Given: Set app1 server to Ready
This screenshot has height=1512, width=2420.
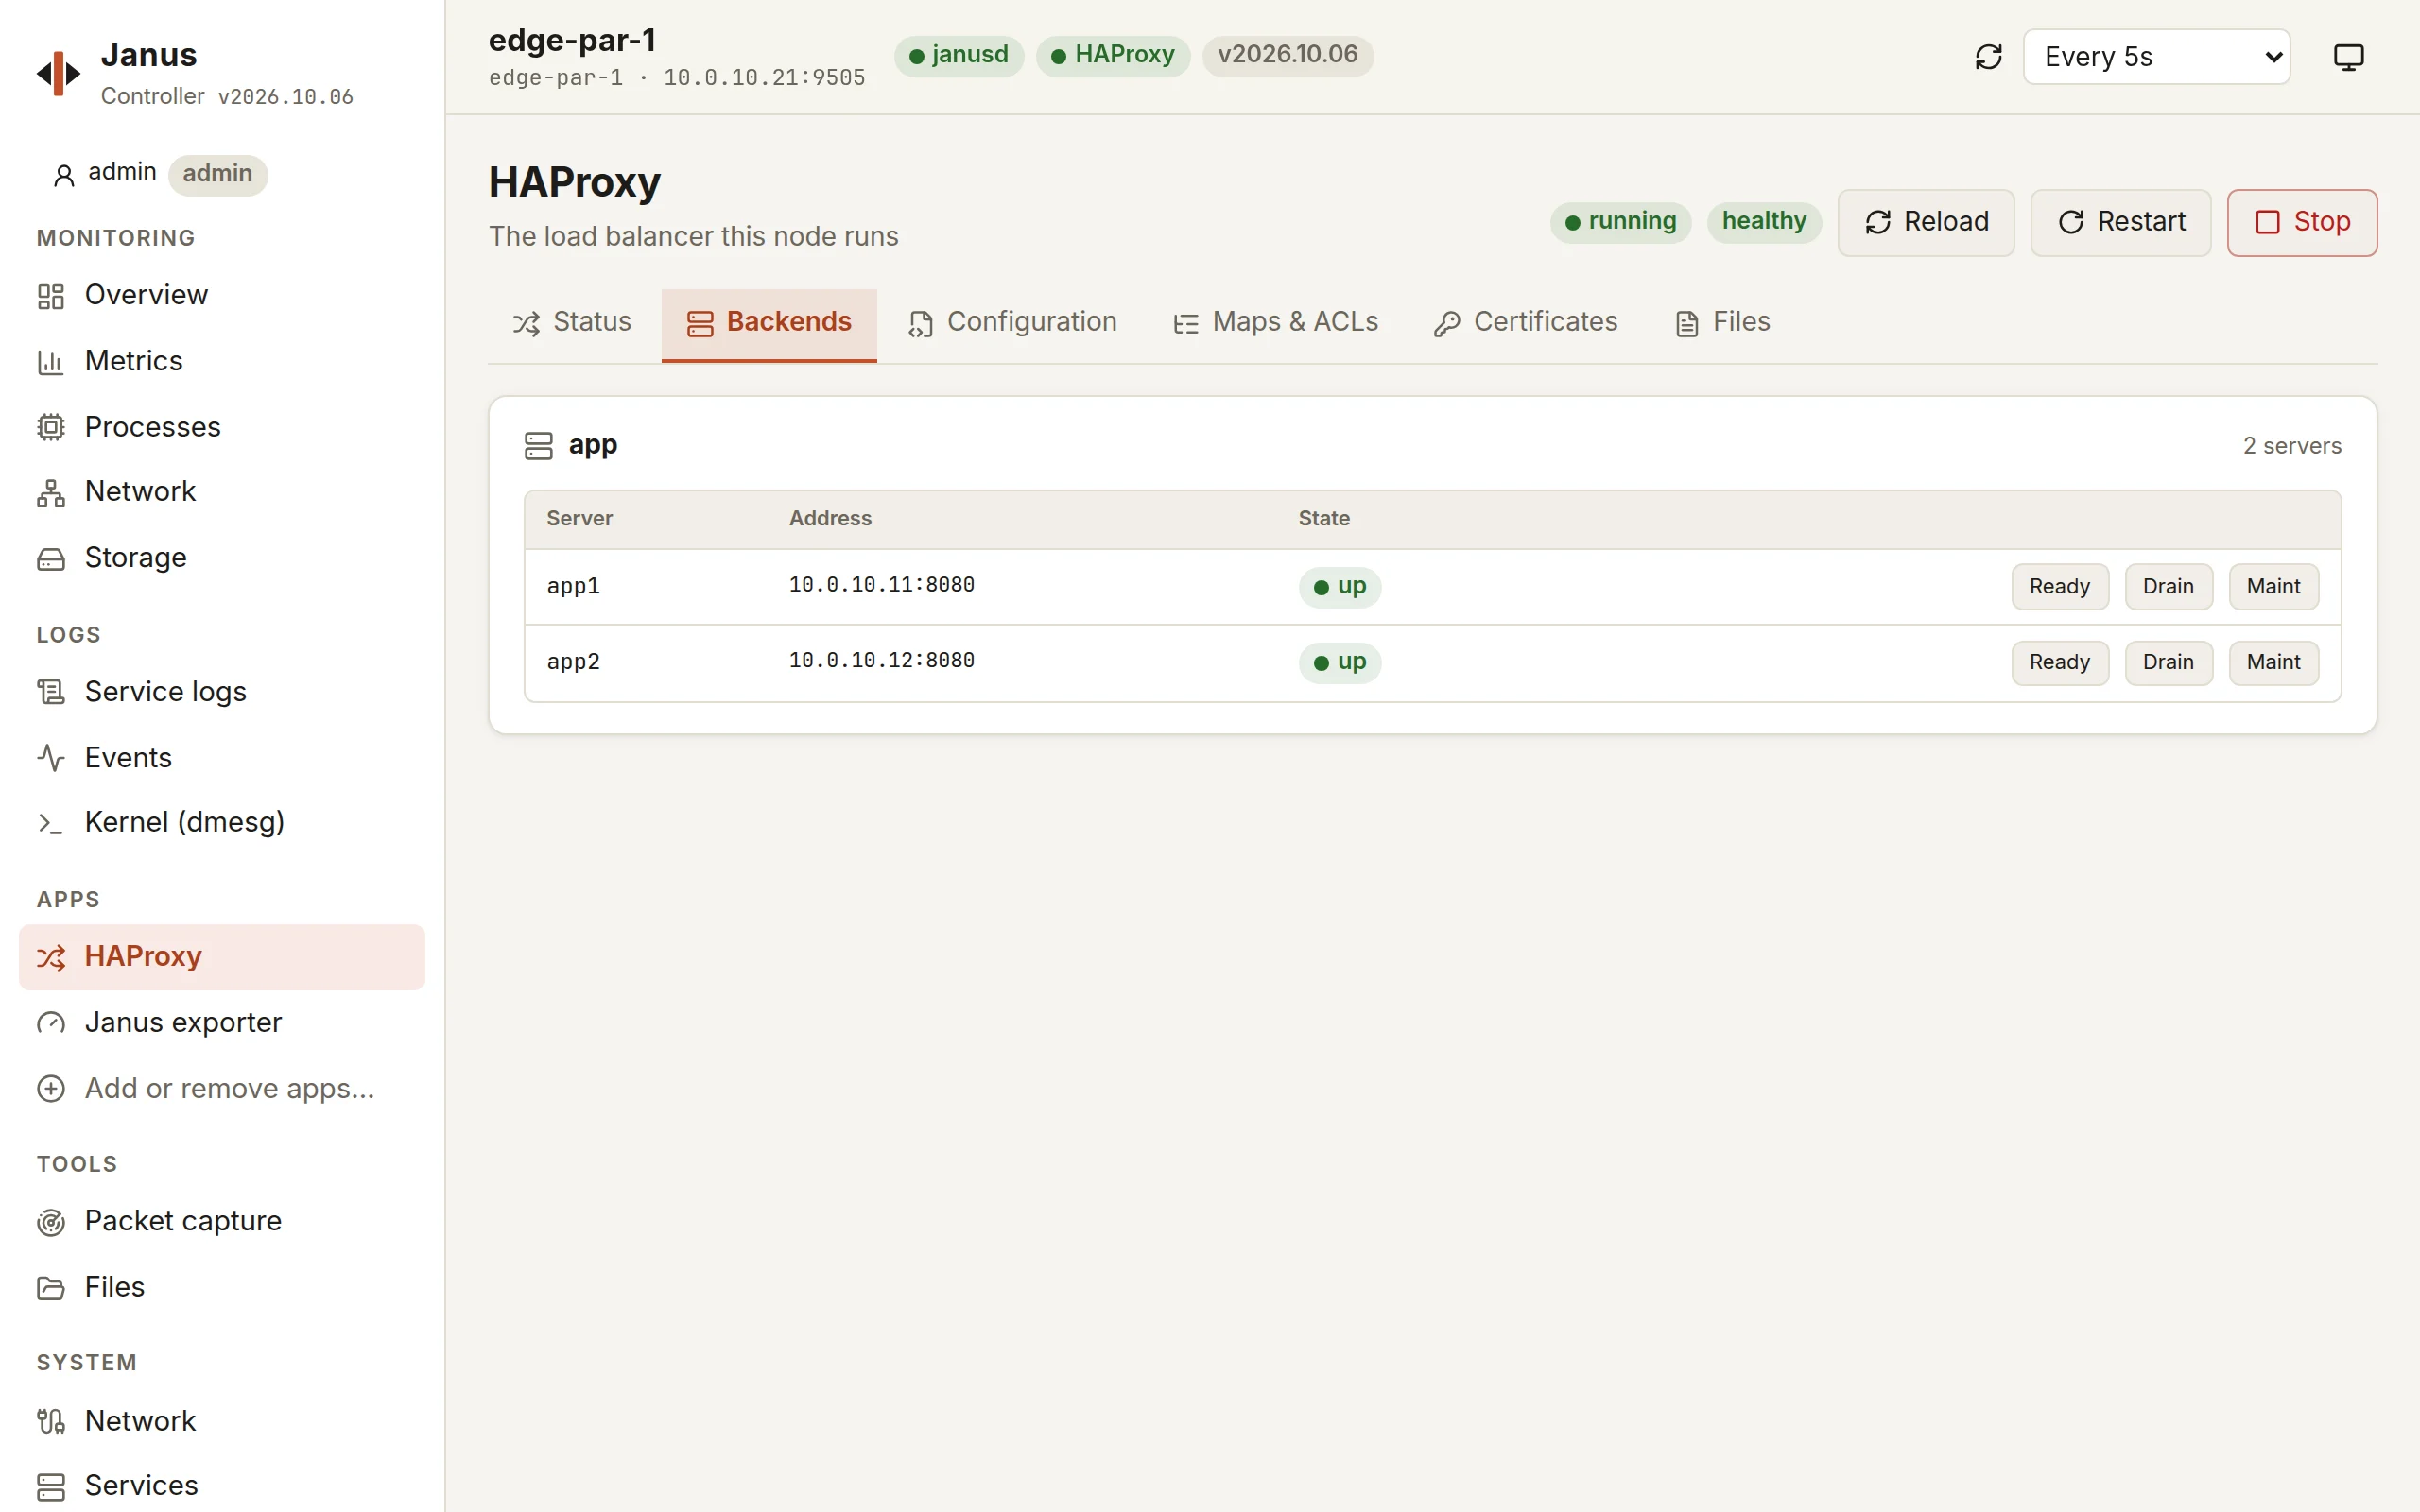Looking at the screenshot, I should pos(2060,587).
